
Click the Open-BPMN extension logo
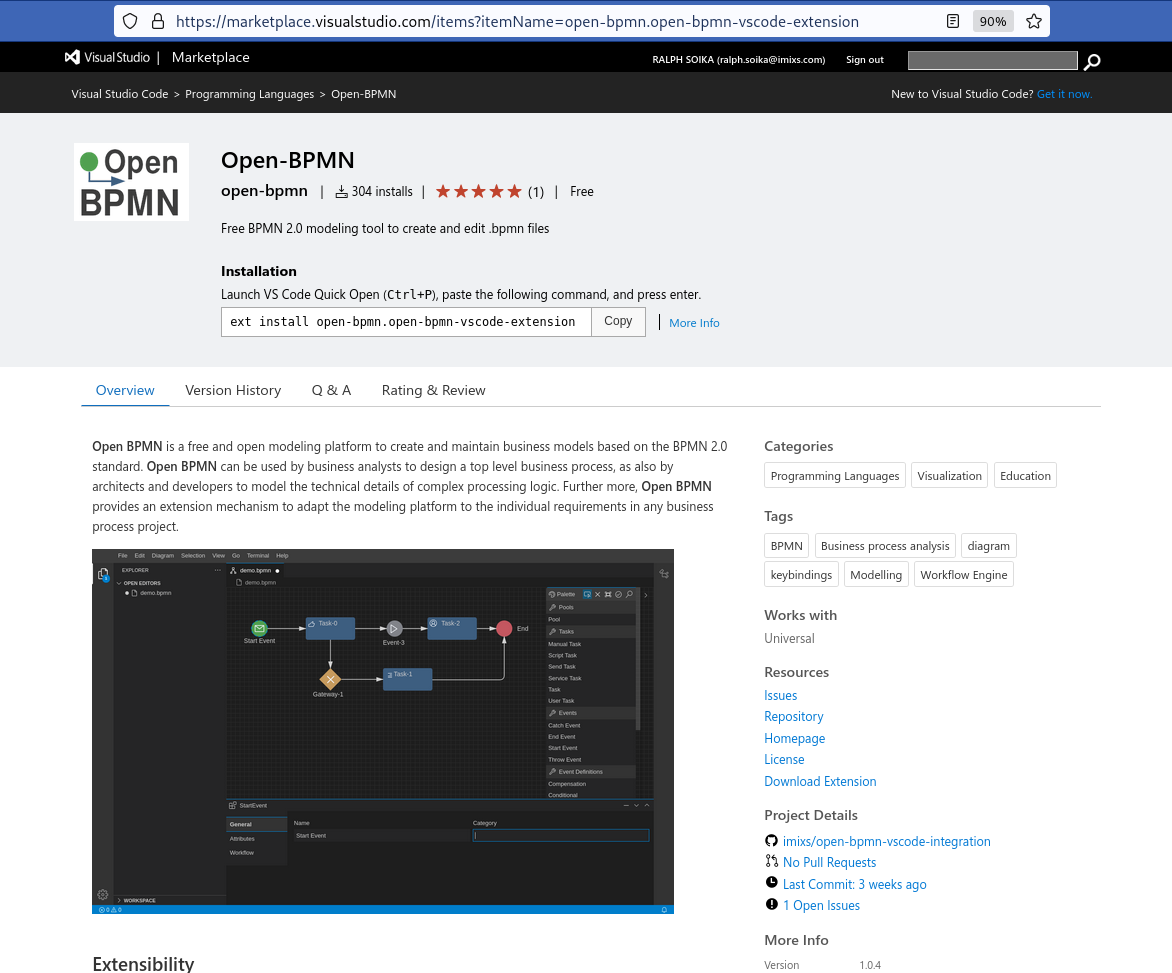(x=131, y=182)
